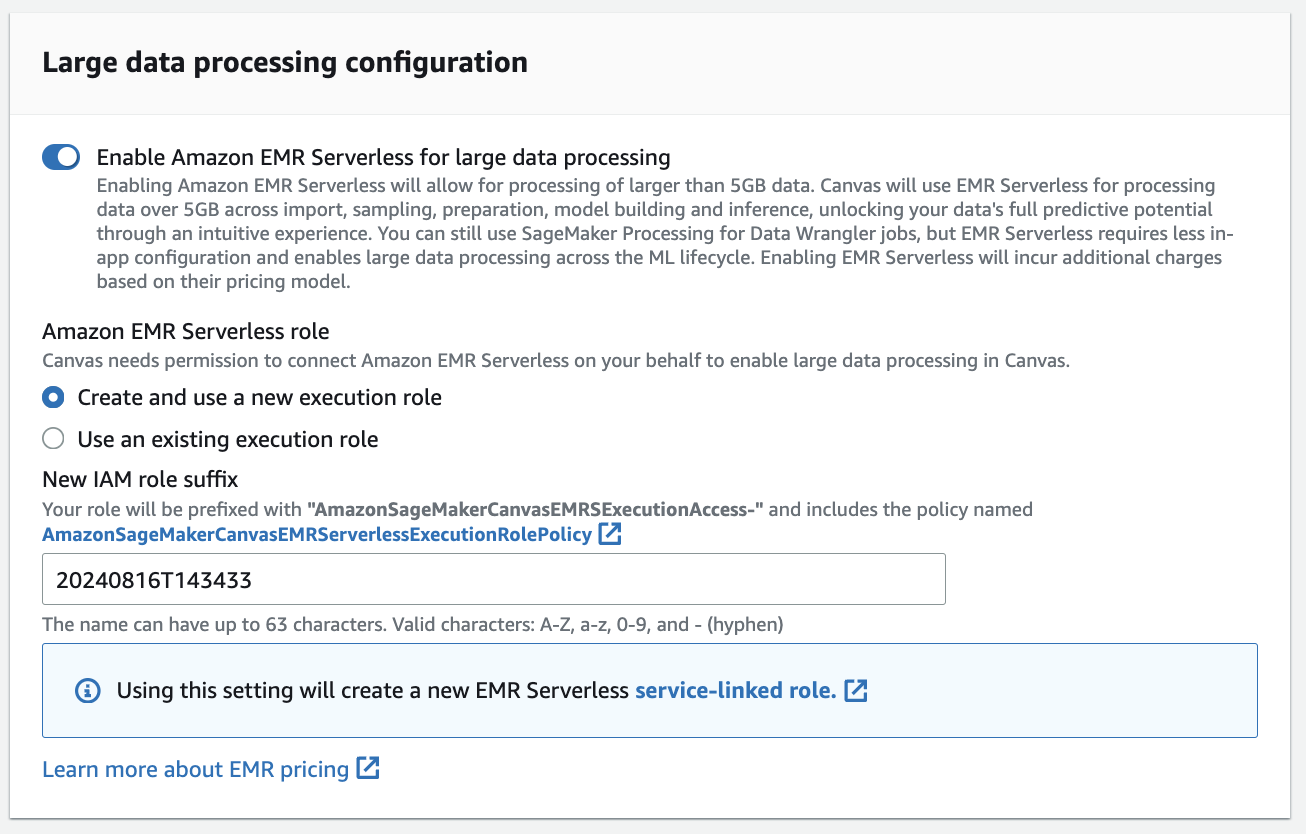Disable the Amazon EMR Serverless toggle switch
1306x834 pixels.
61,157
